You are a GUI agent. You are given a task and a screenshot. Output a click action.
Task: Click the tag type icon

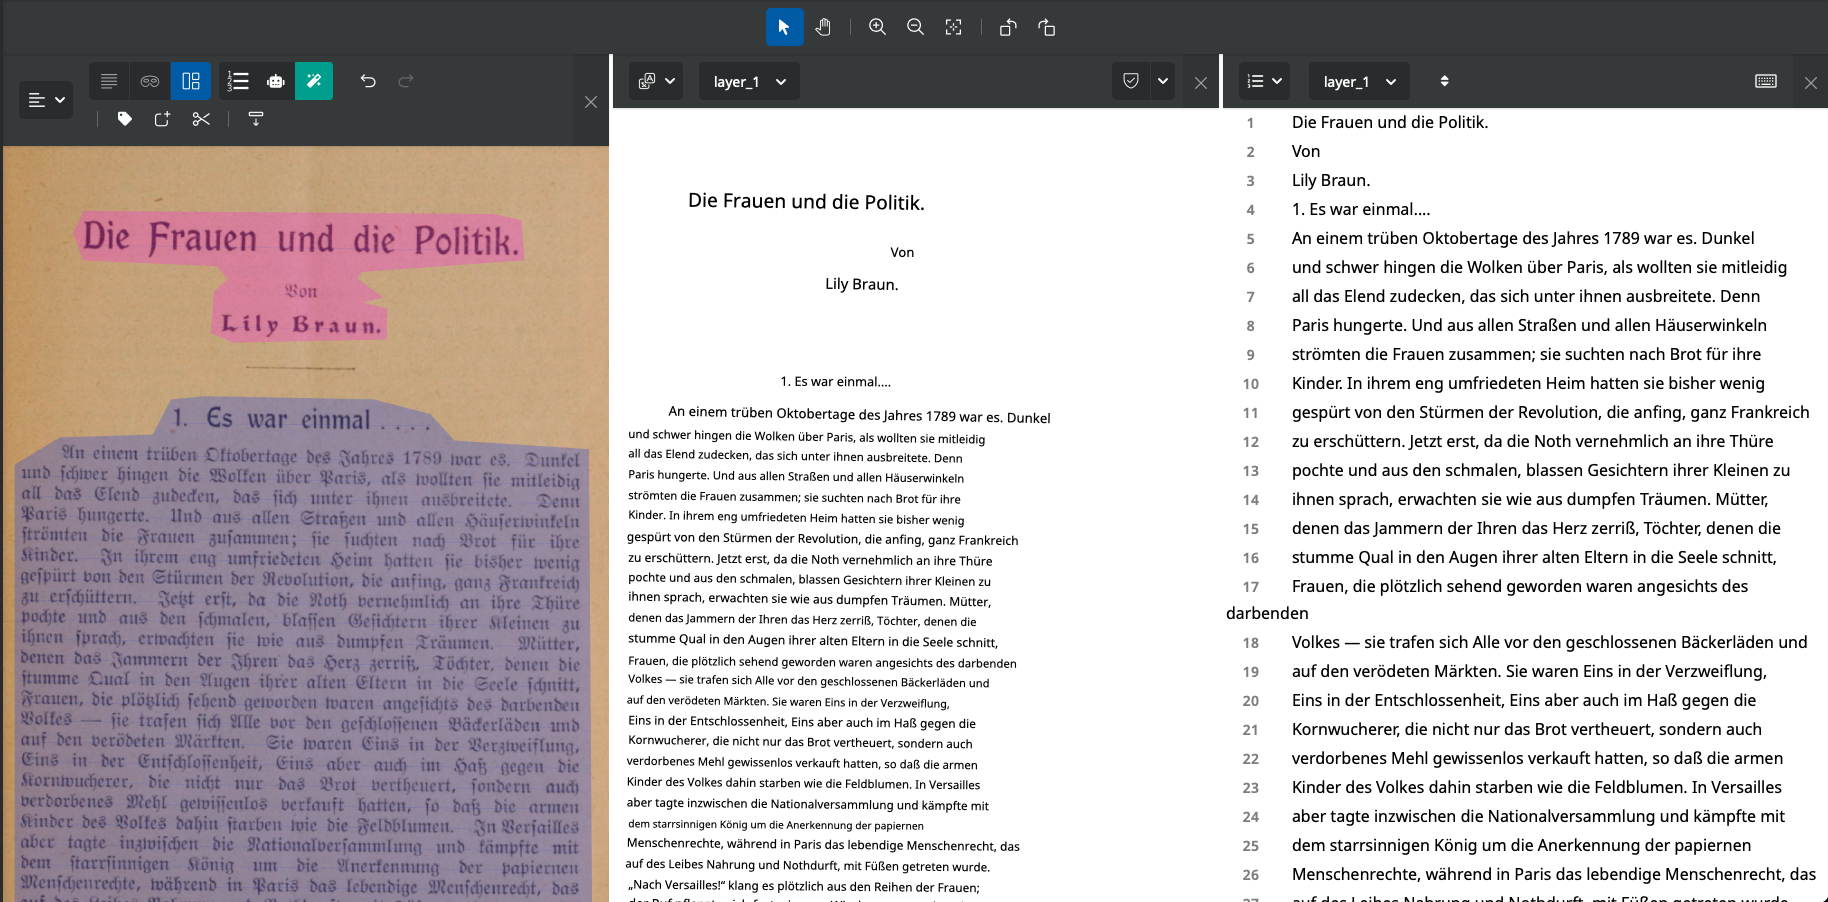pos(125,119)
